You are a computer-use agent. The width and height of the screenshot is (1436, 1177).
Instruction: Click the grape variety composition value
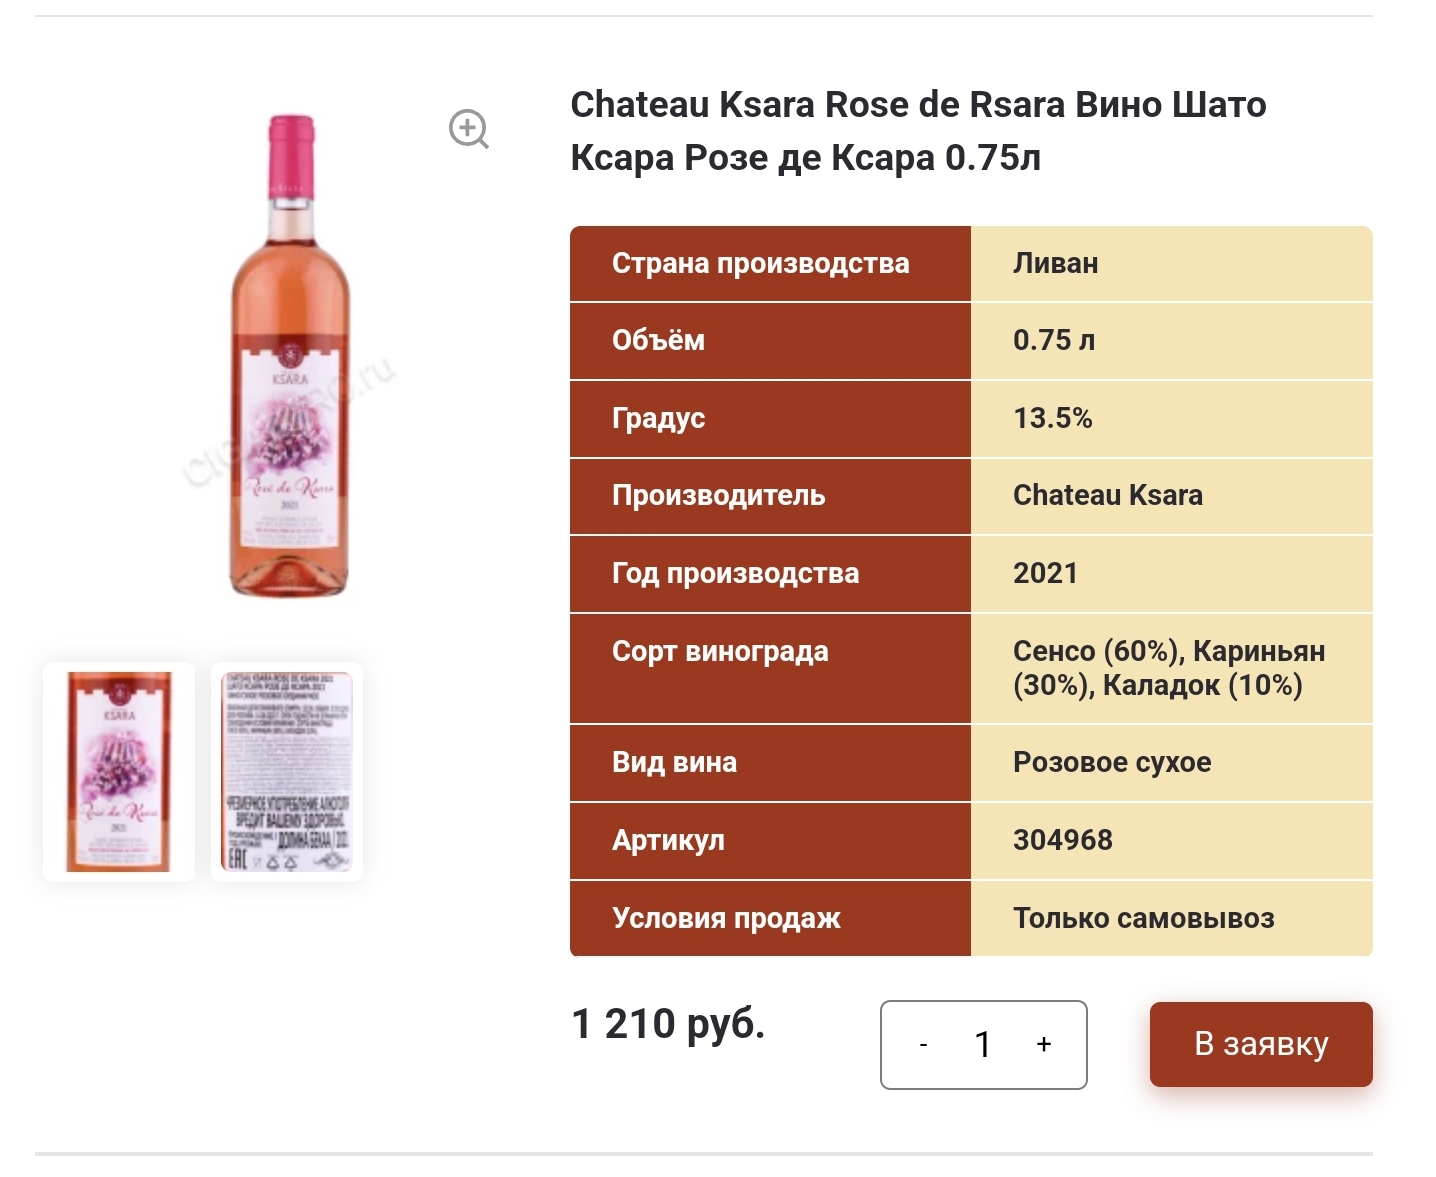point(1168,668)
